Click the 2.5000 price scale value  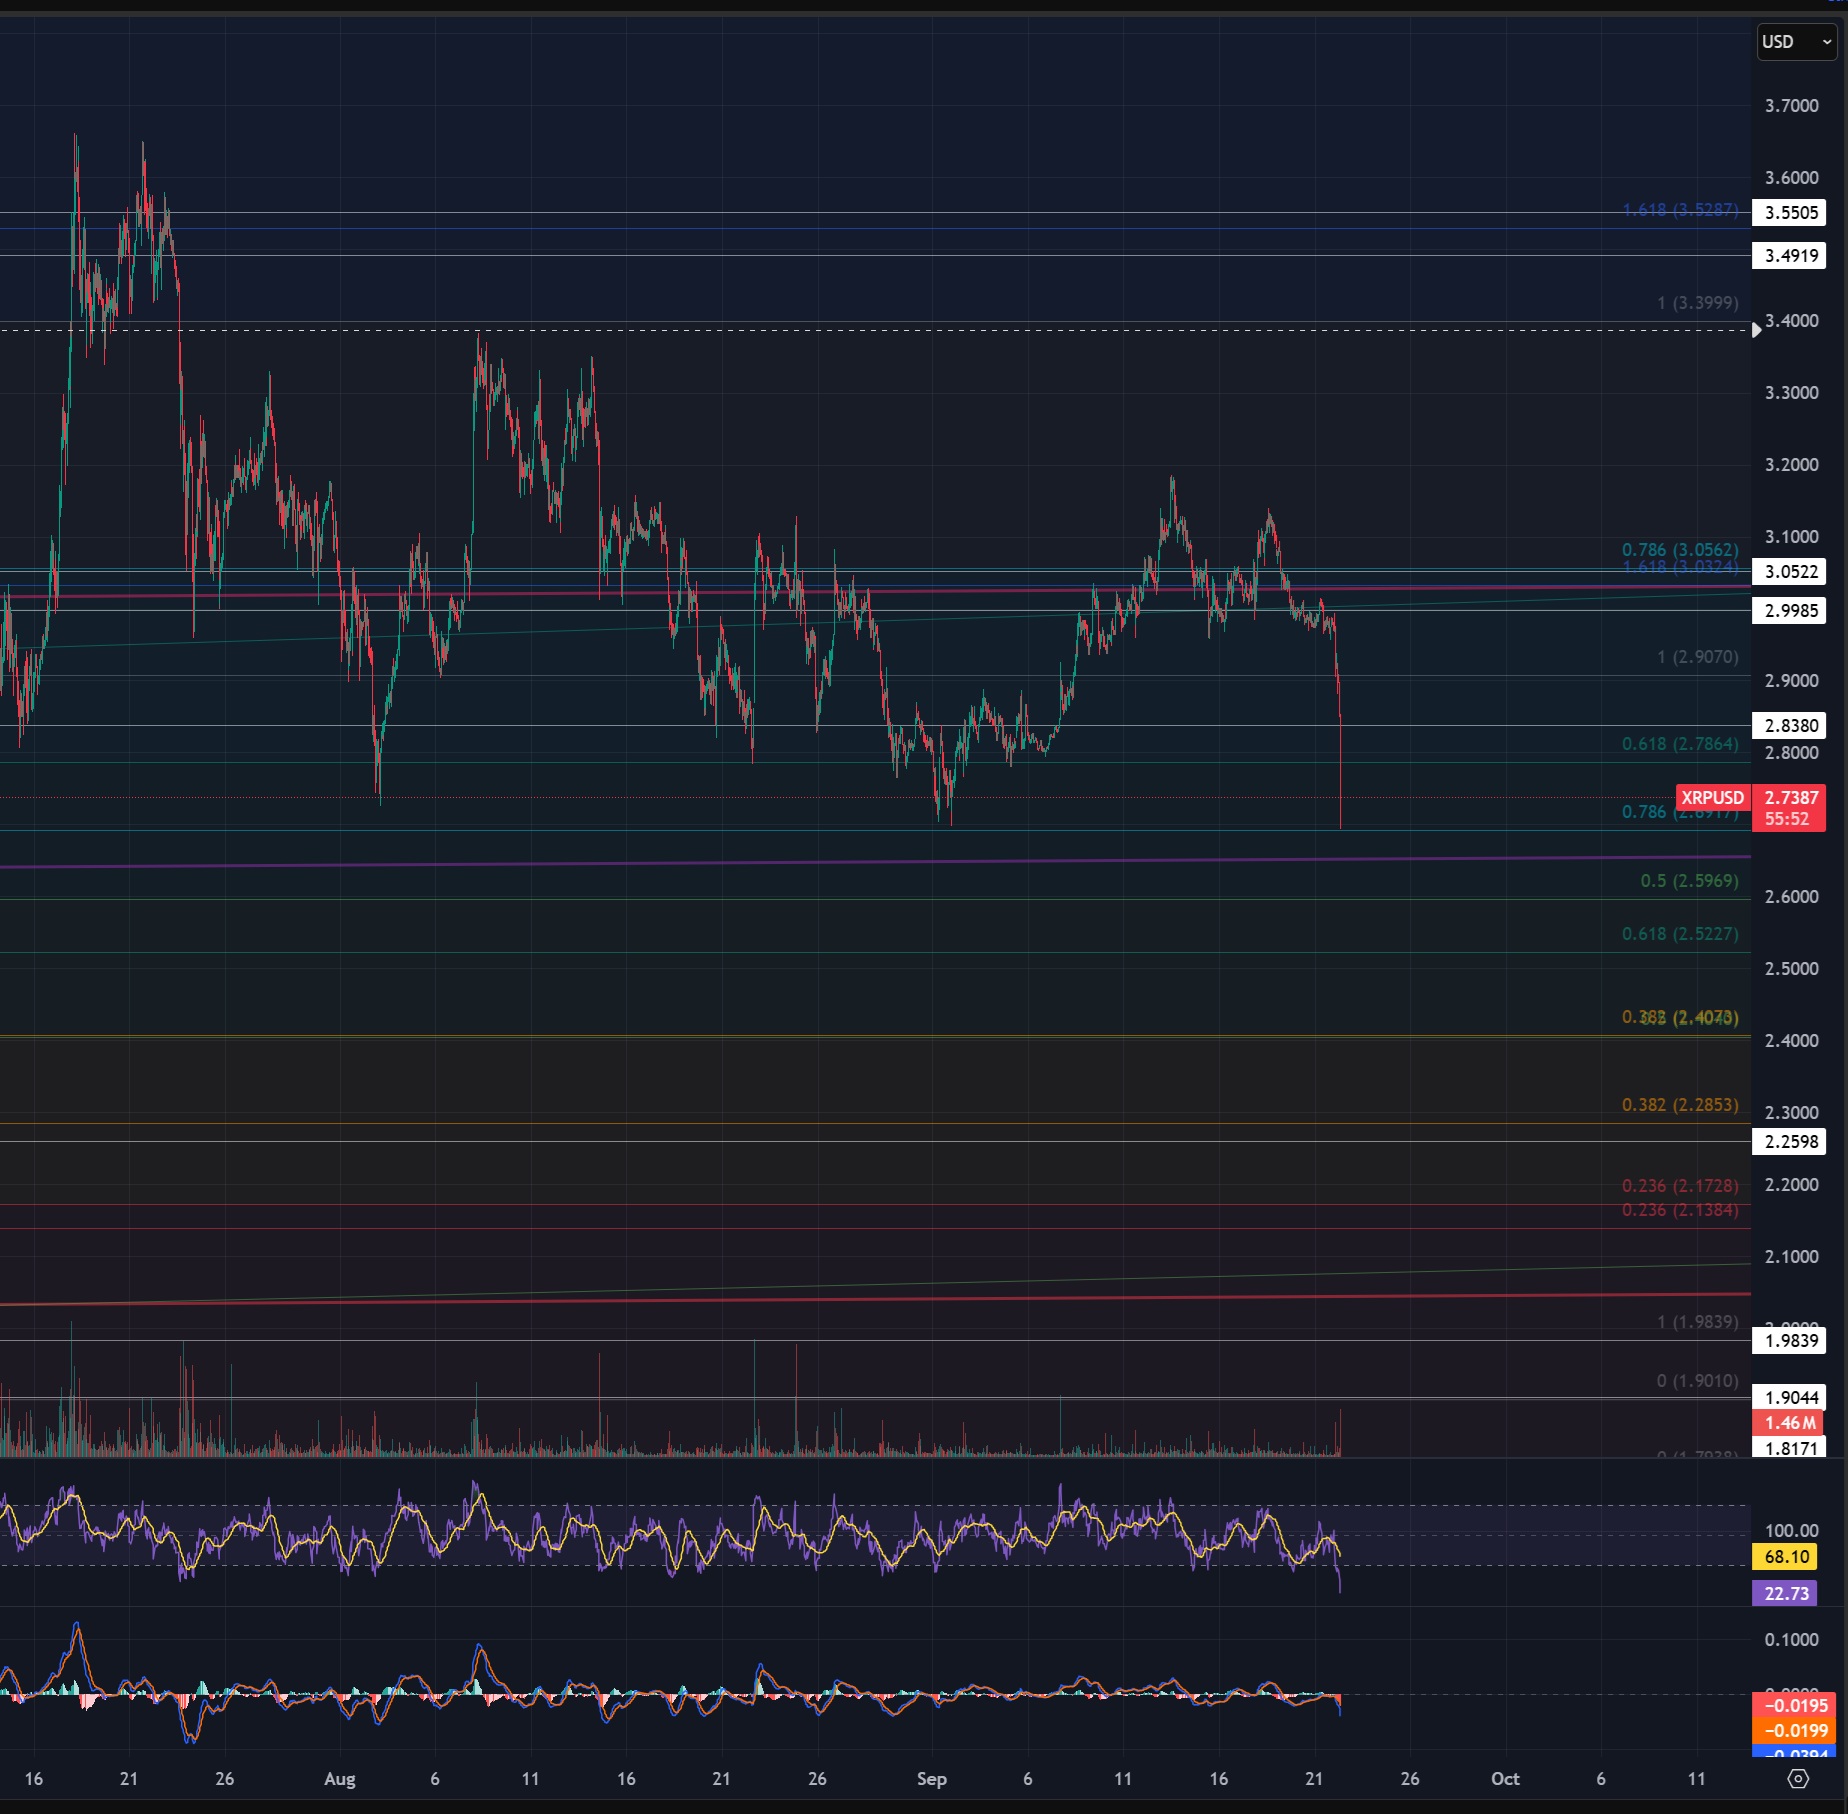point(1791,969)
